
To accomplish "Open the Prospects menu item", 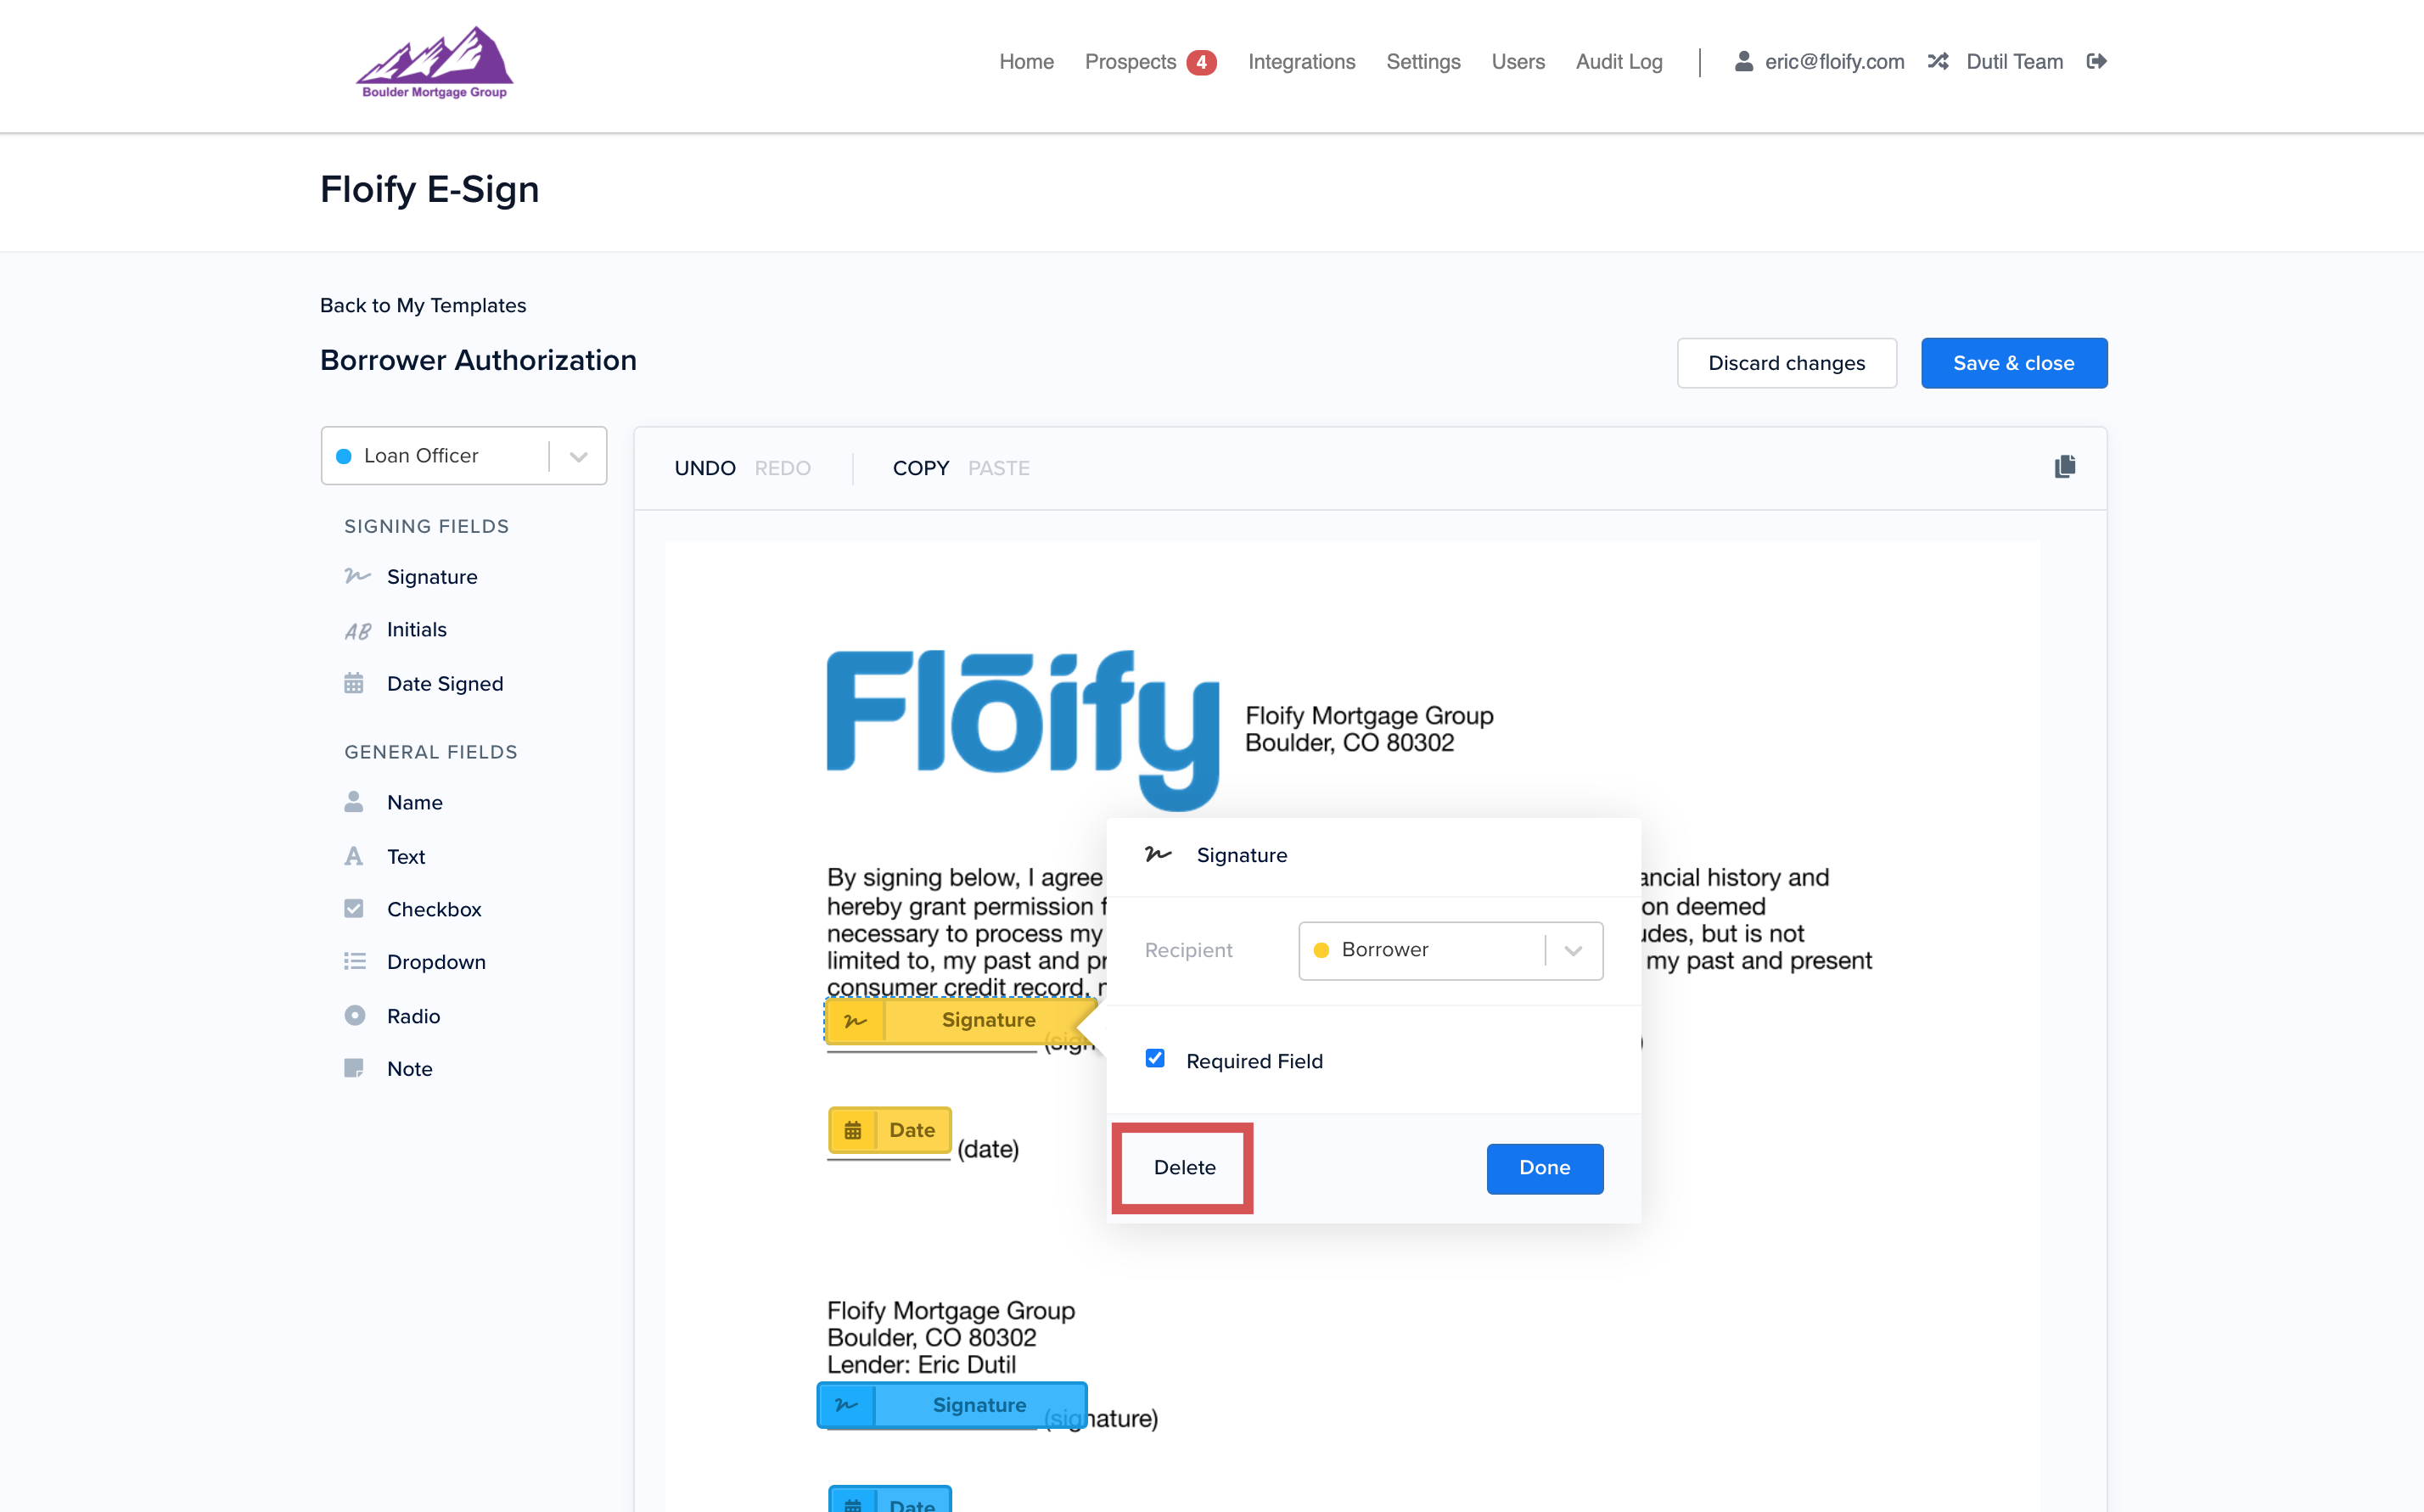I will click(x=1130, y=62).
